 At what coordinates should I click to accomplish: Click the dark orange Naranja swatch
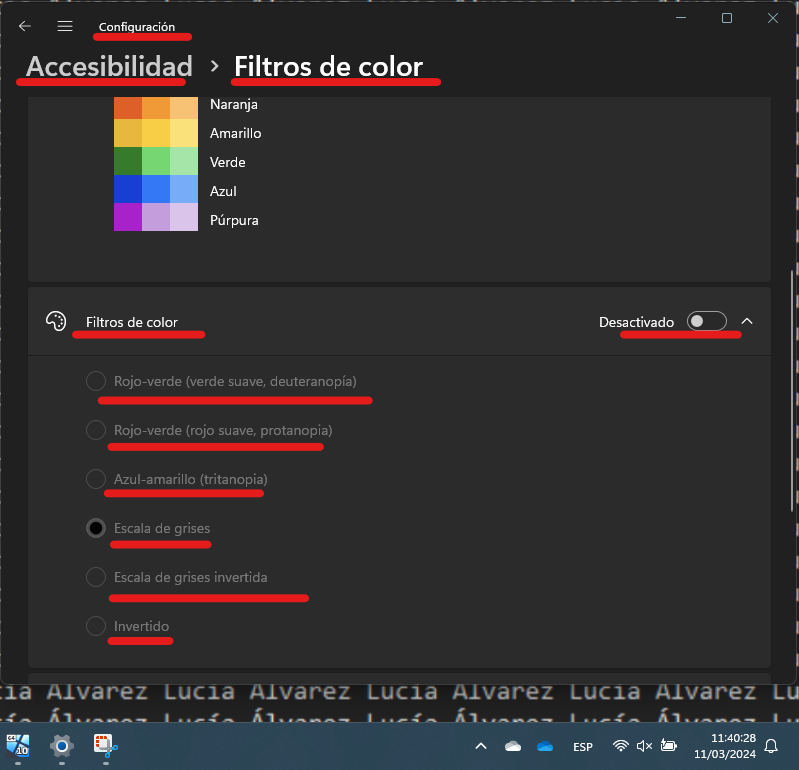(x=128, y=108)
